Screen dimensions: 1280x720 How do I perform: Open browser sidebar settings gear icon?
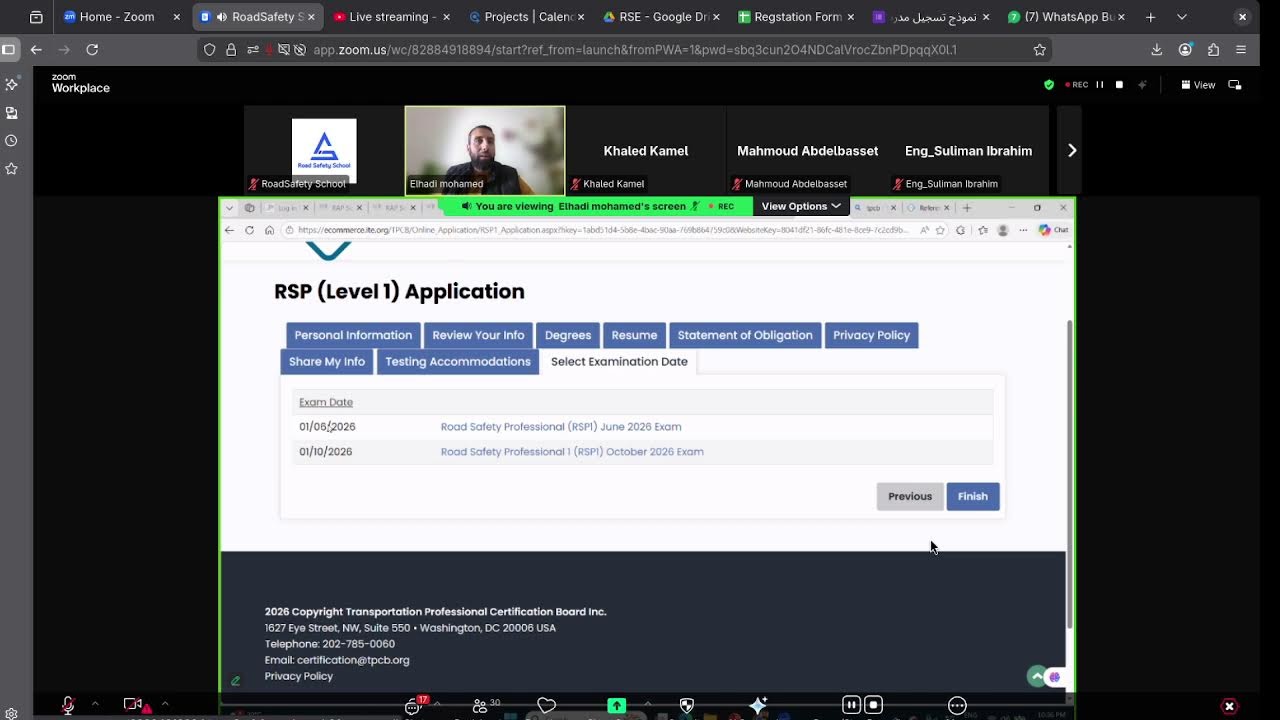click(x=12, y=714)
